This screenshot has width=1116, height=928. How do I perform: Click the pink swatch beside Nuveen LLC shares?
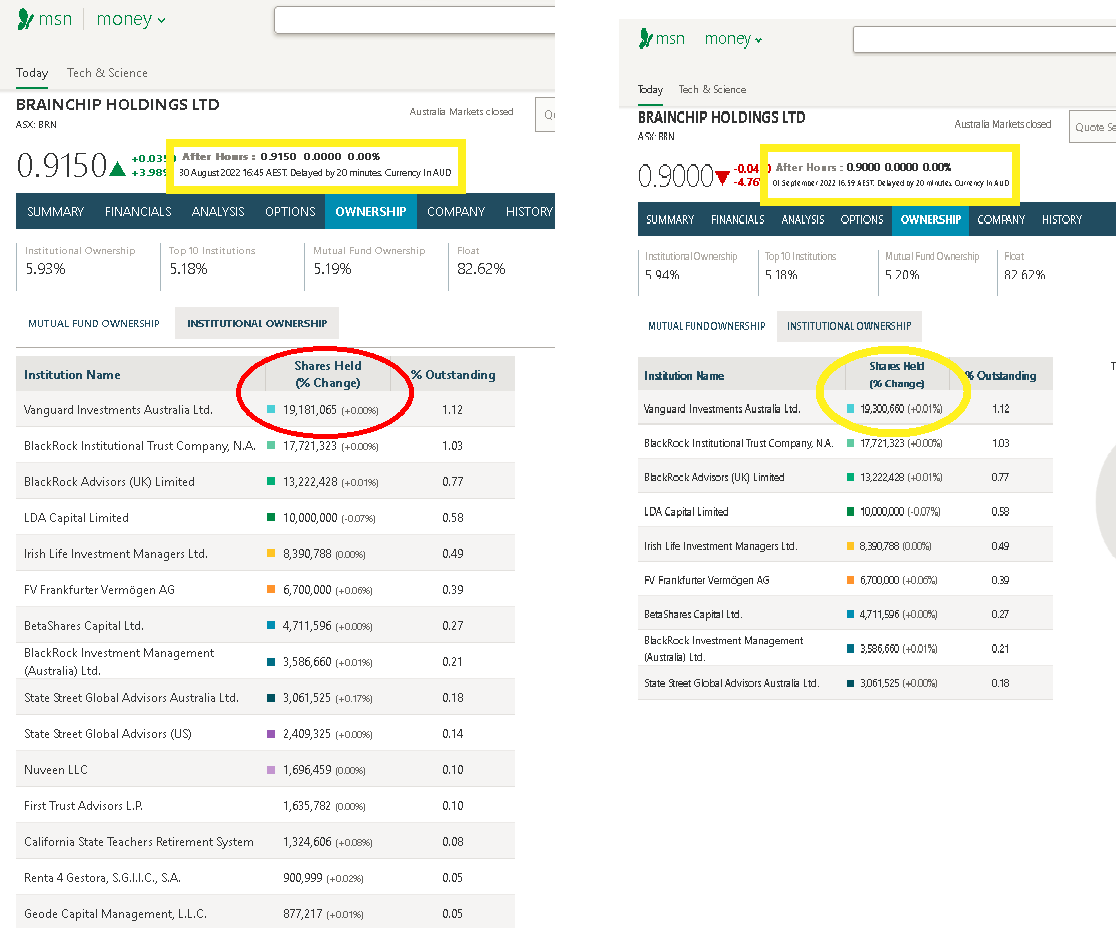point(271,770)
